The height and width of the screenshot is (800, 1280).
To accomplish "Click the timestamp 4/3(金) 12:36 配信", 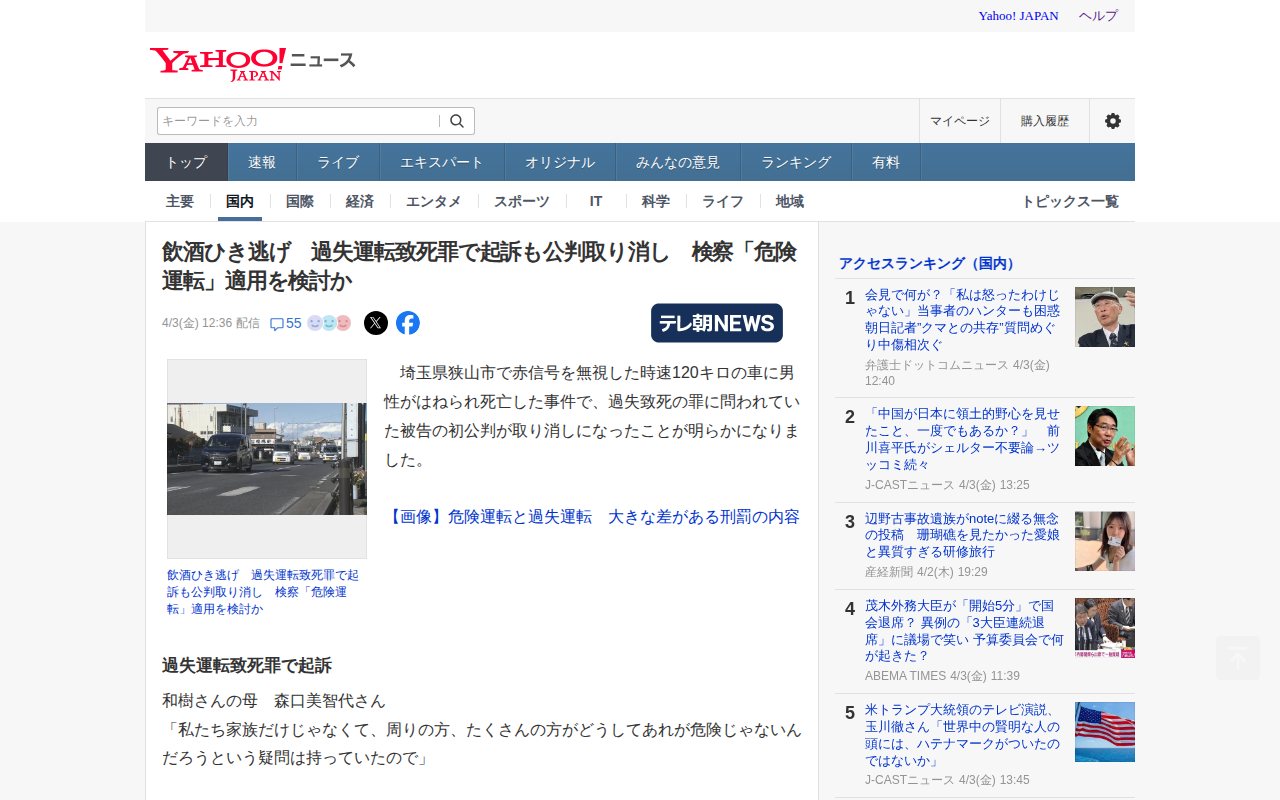I will [x=211, y=323].
